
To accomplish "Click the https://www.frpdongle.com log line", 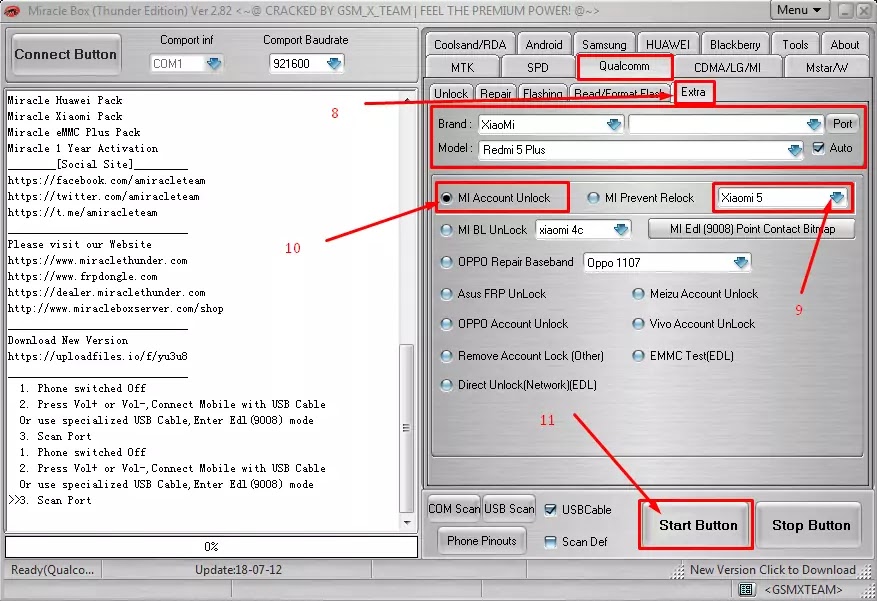I will [x=82, y=277].
